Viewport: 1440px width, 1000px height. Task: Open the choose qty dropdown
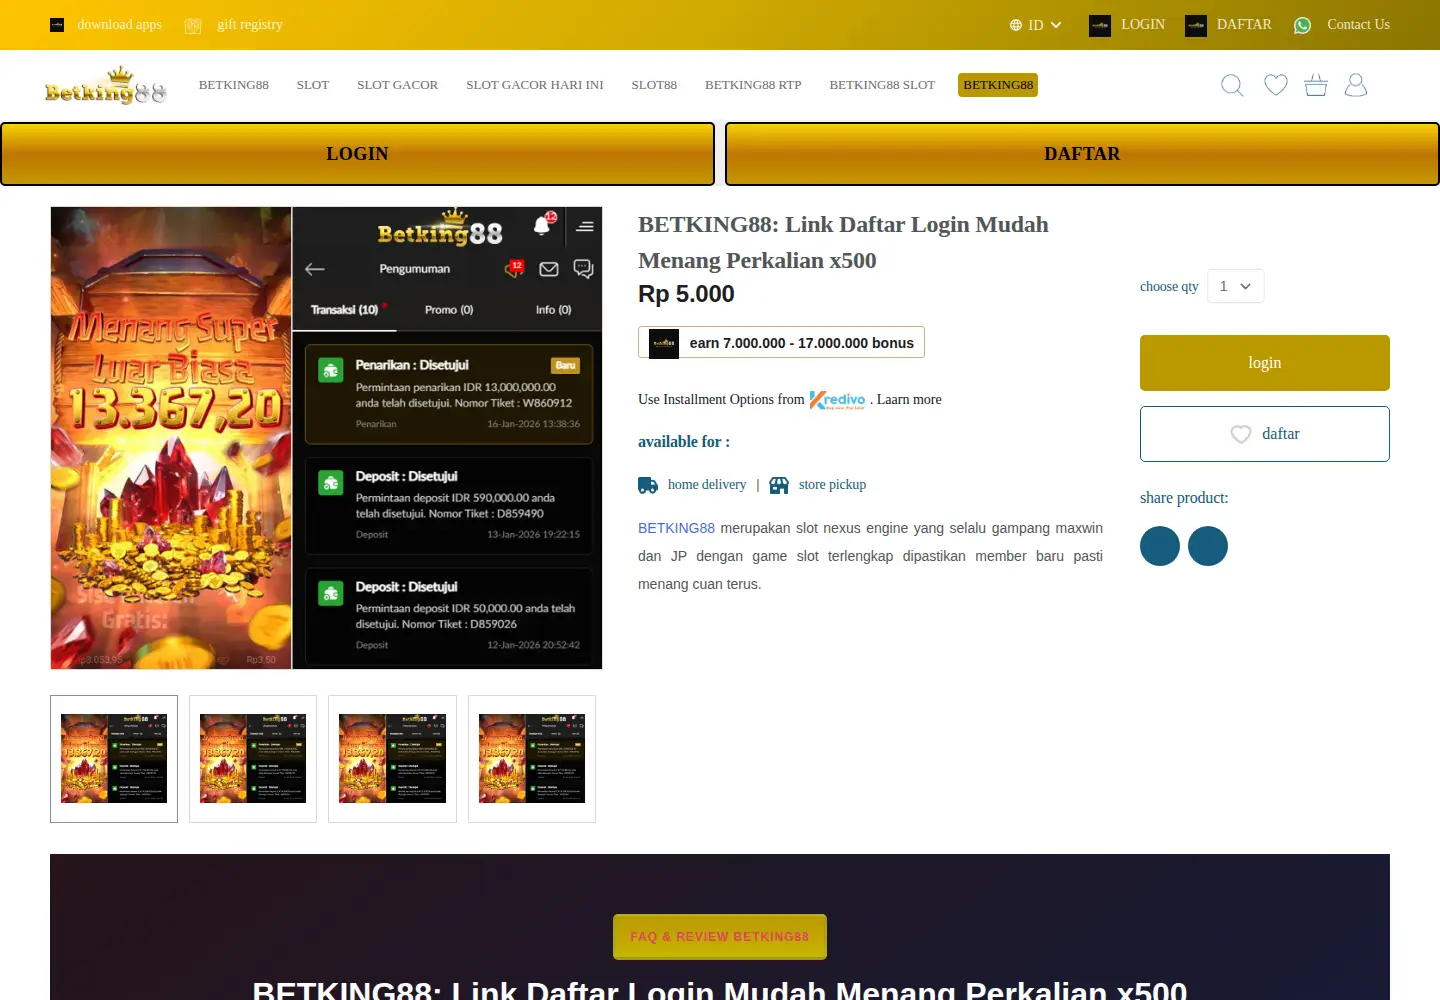[1236, 286]
